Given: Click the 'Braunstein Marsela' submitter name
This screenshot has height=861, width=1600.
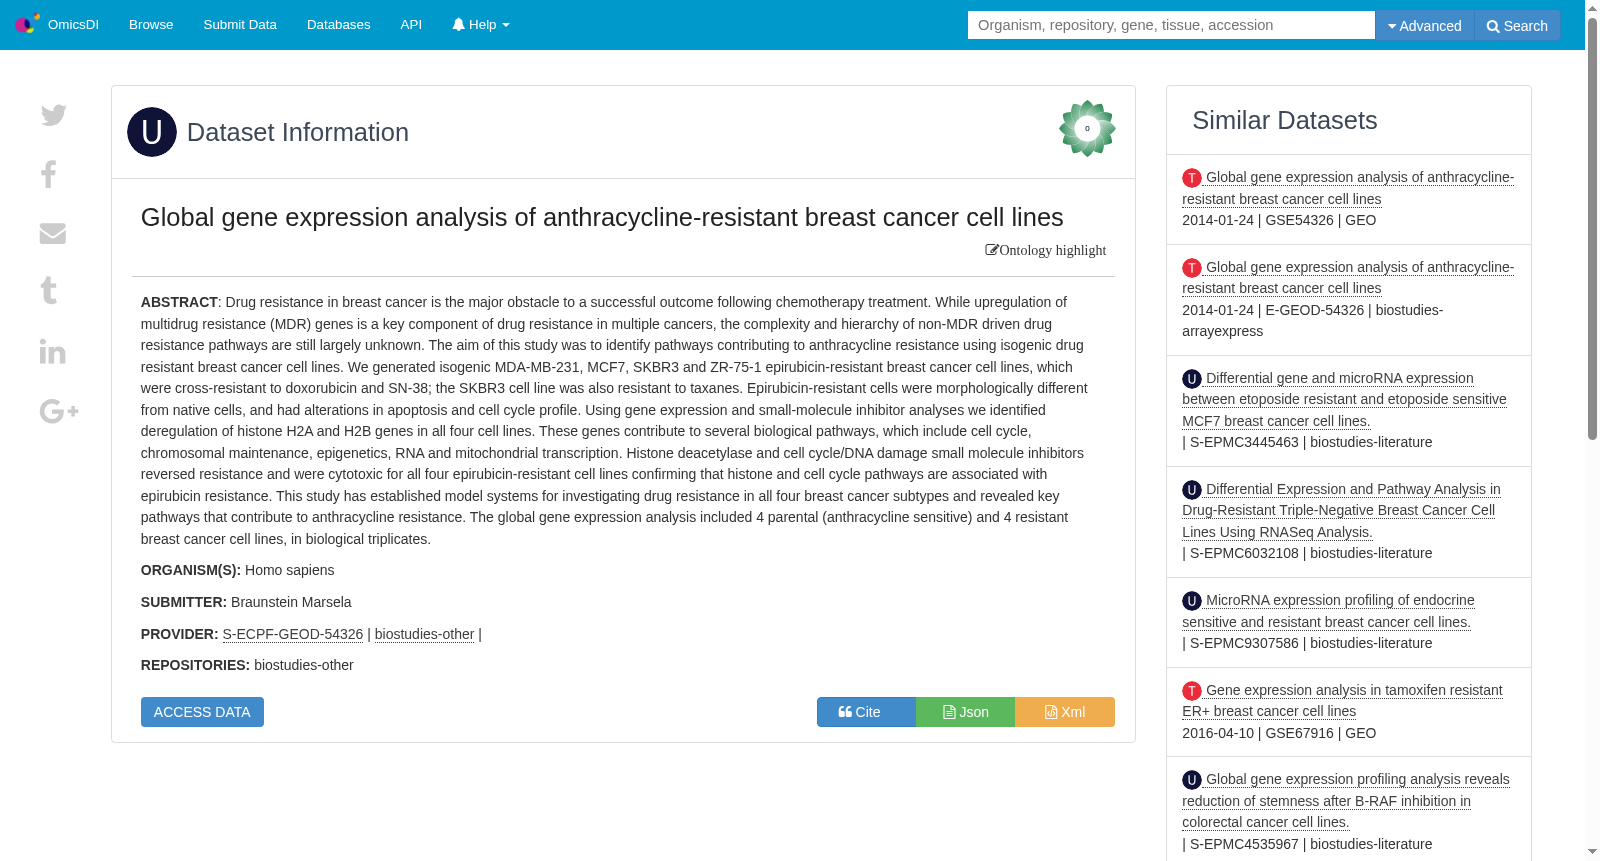Looking at the screenshot, I should pyautogui.click(x=291, y=602).
